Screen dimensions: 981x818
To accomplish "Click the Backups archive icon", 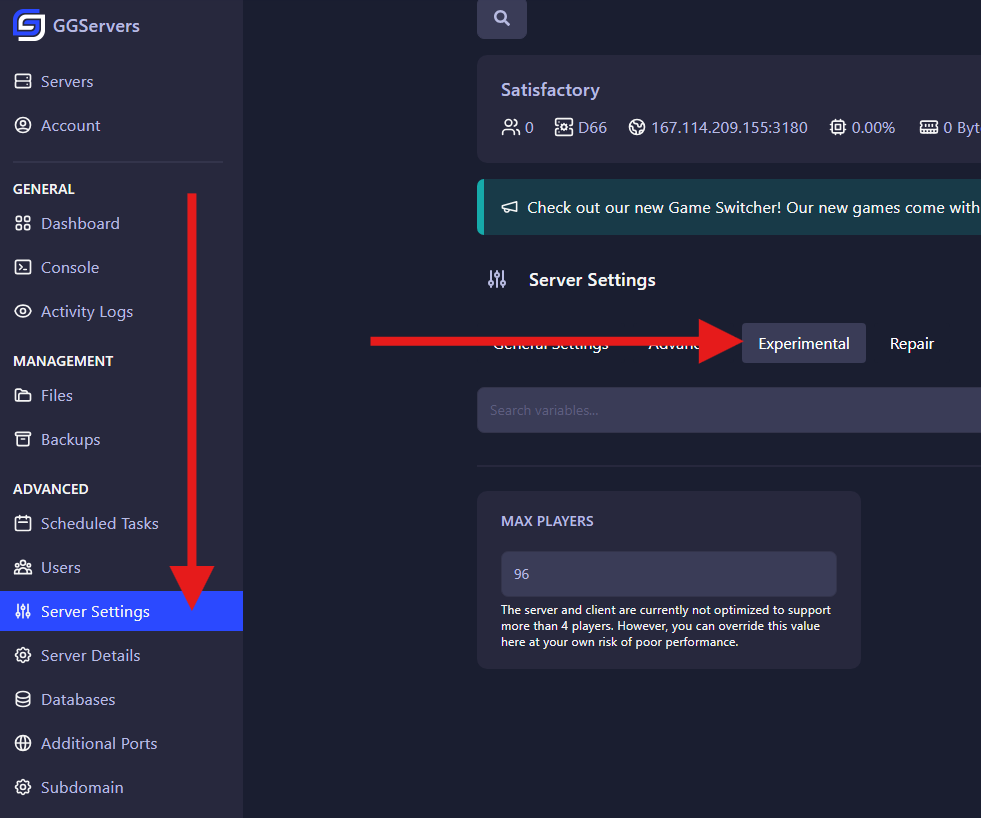I will (23, 440).
